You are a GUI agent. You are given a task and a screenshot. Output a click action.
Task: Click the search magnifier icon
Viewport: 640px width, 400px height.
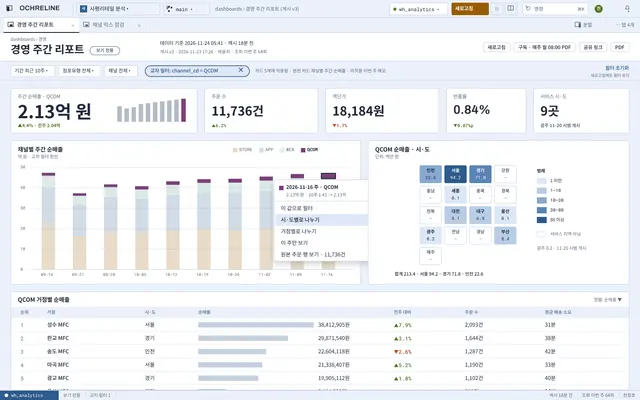click(528, 8)
